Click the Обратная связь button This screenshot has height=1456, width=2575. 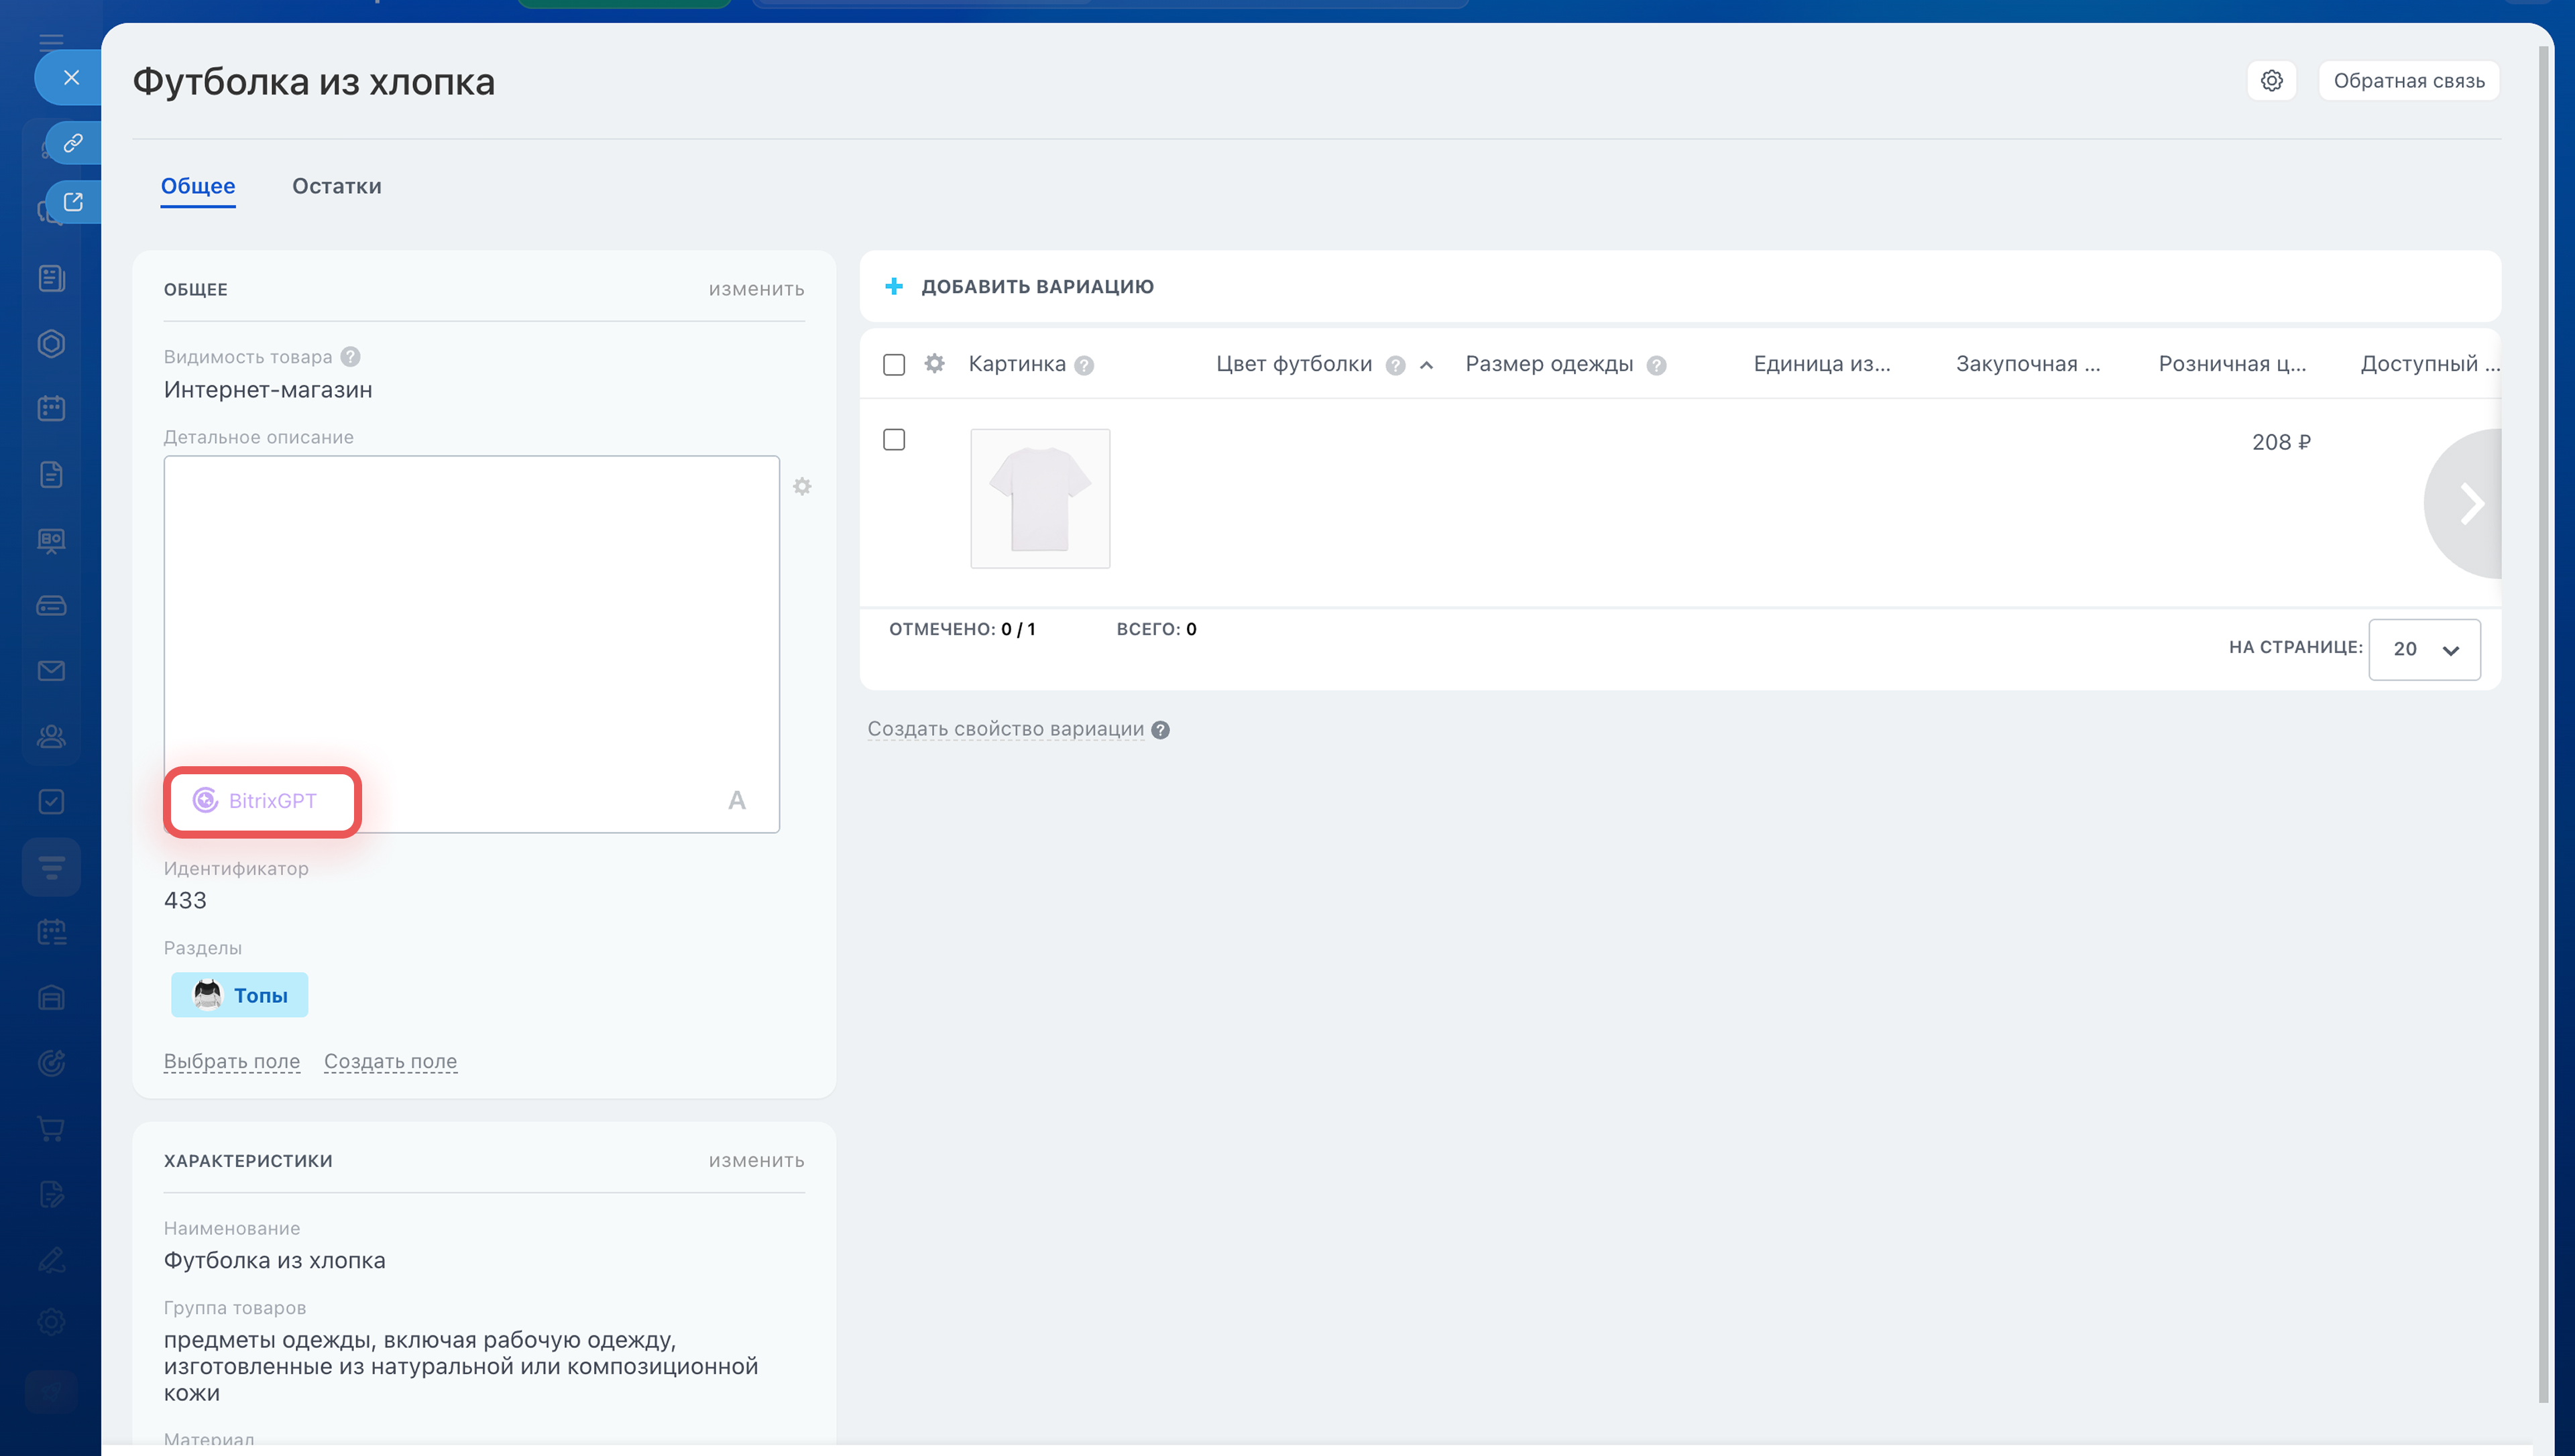[2408, 81]
